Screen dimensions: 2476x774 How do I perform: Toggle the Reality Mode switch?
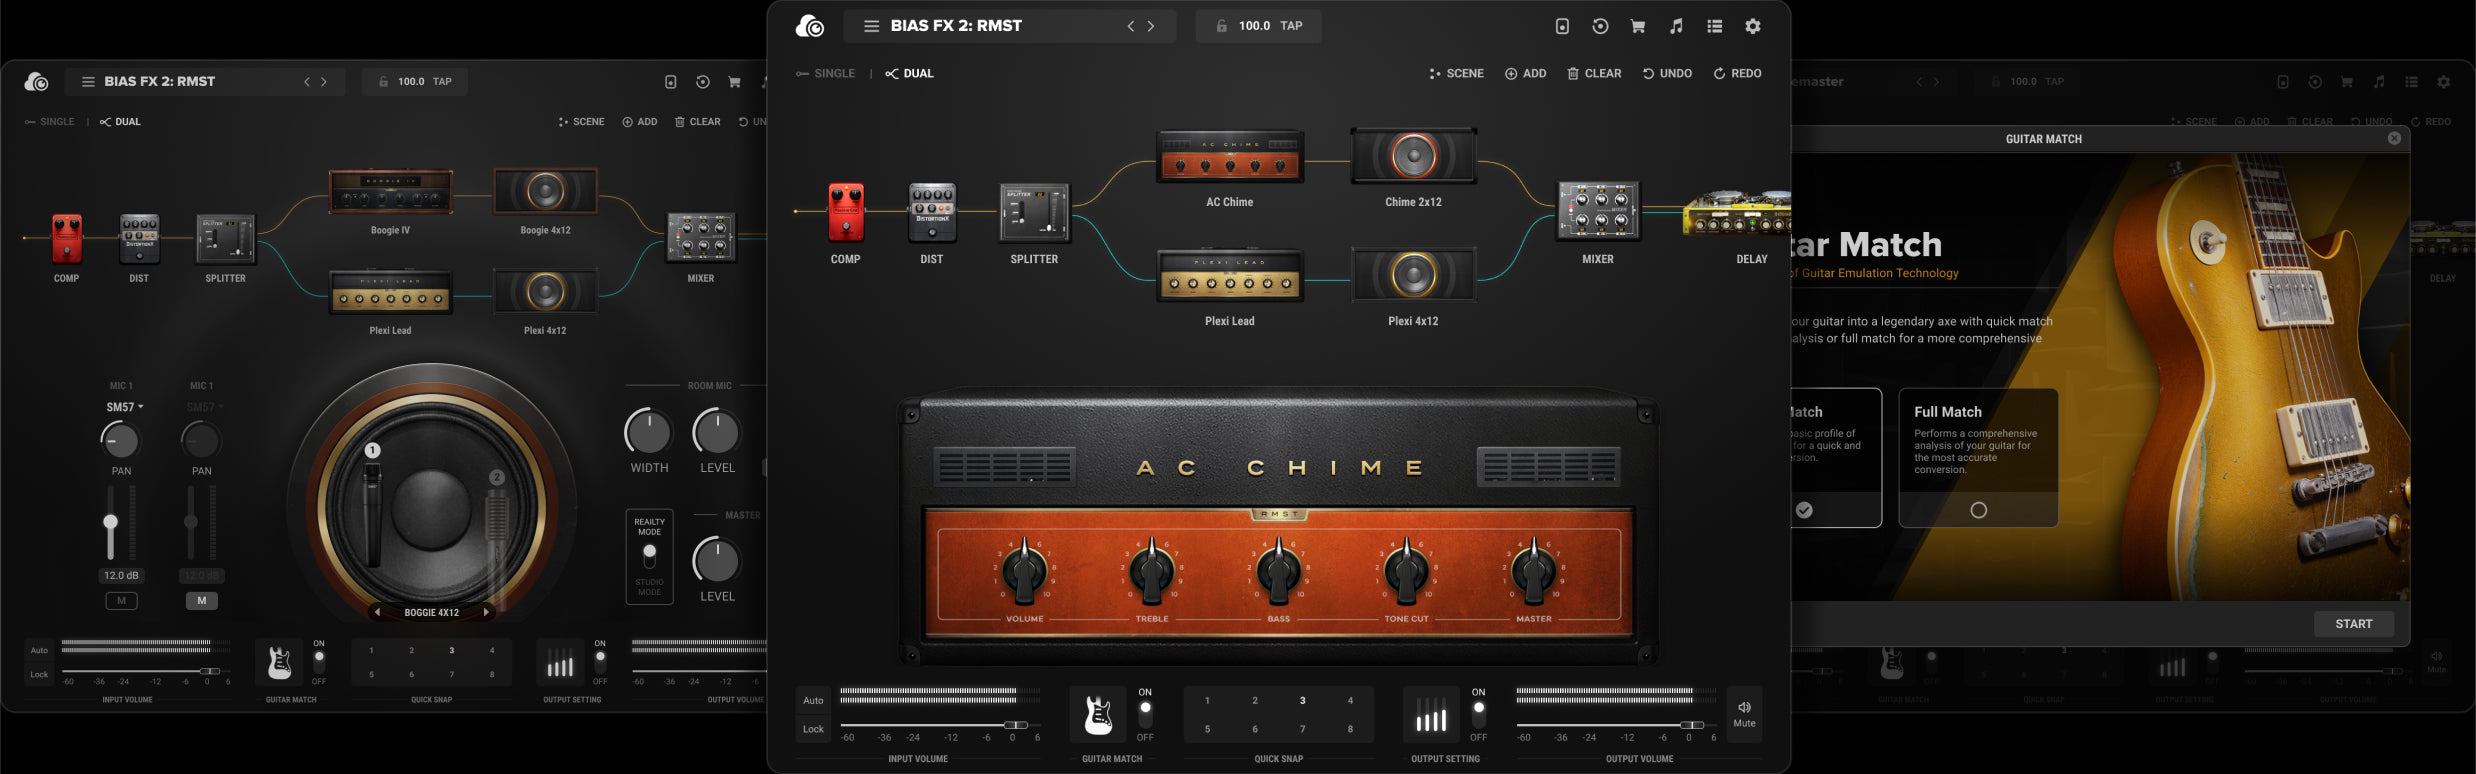tap(650, 556)
